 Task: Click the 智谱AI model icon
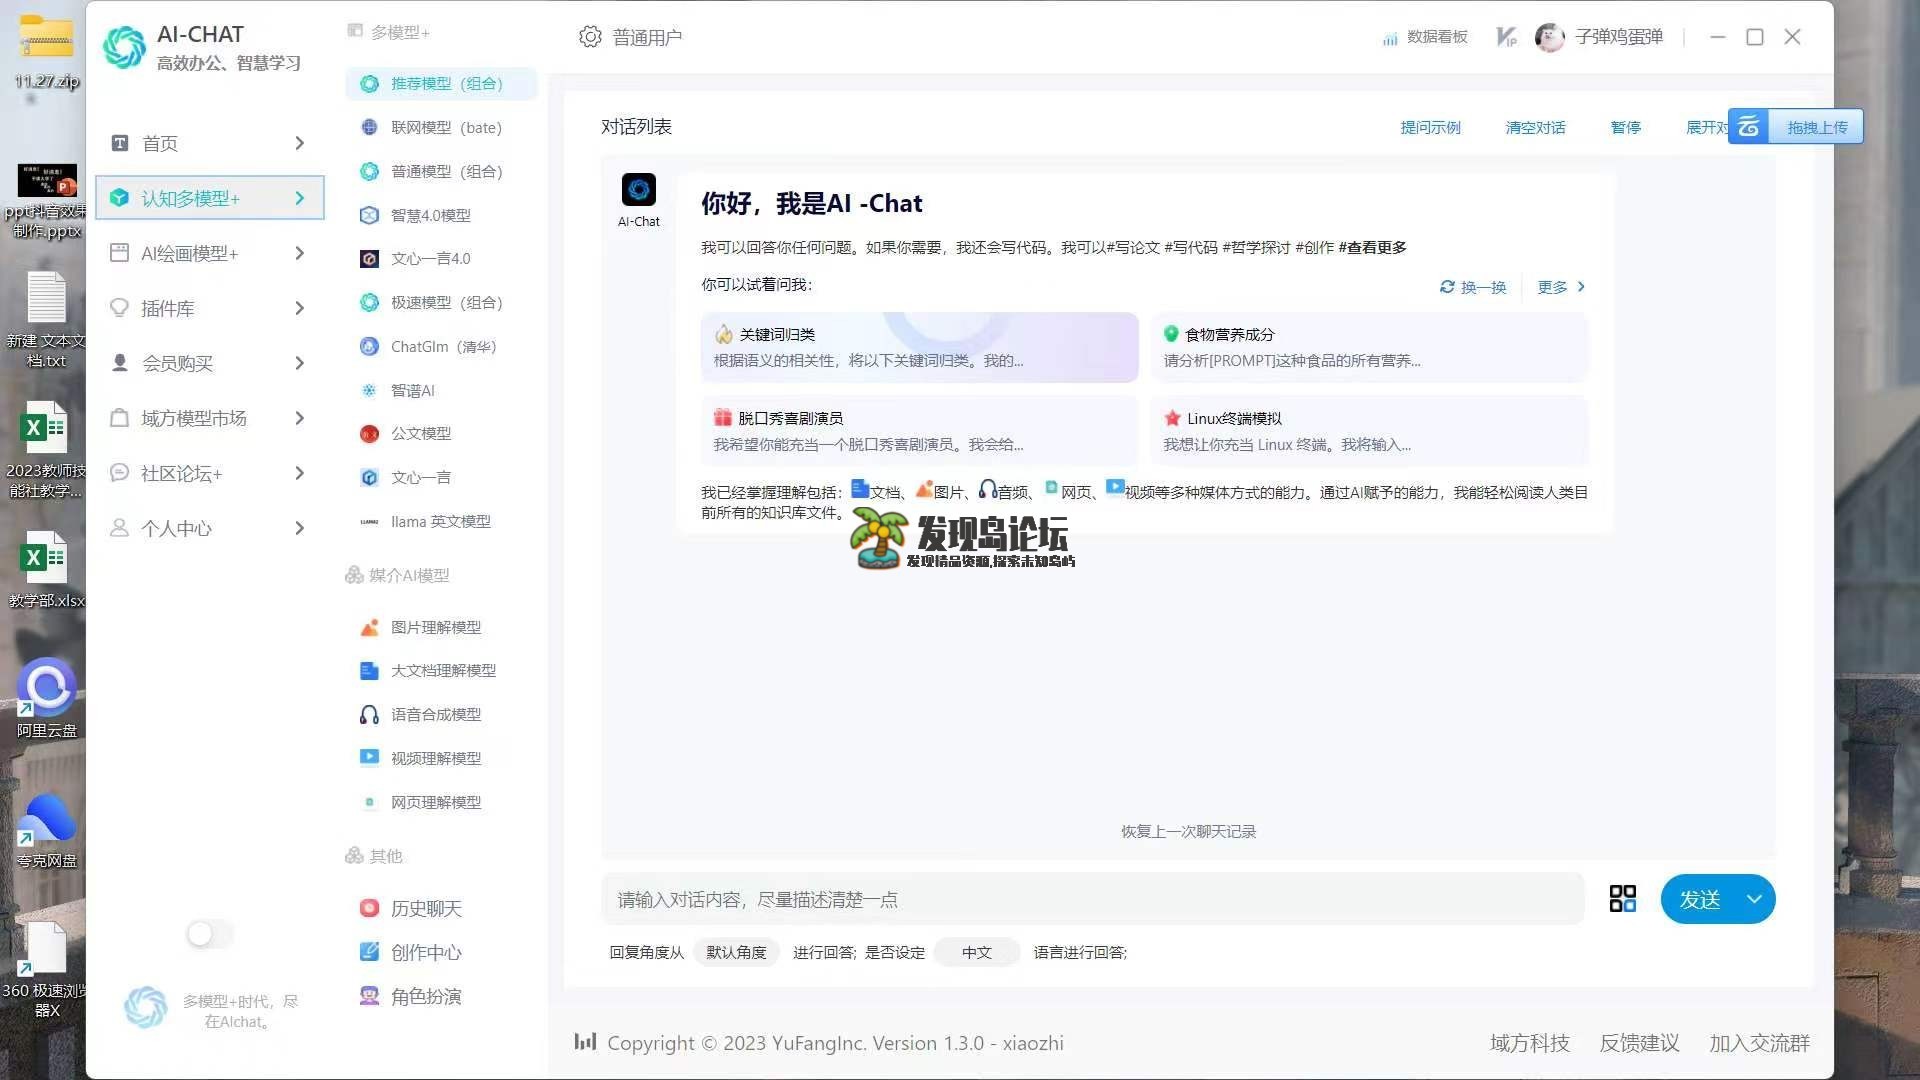369,390
